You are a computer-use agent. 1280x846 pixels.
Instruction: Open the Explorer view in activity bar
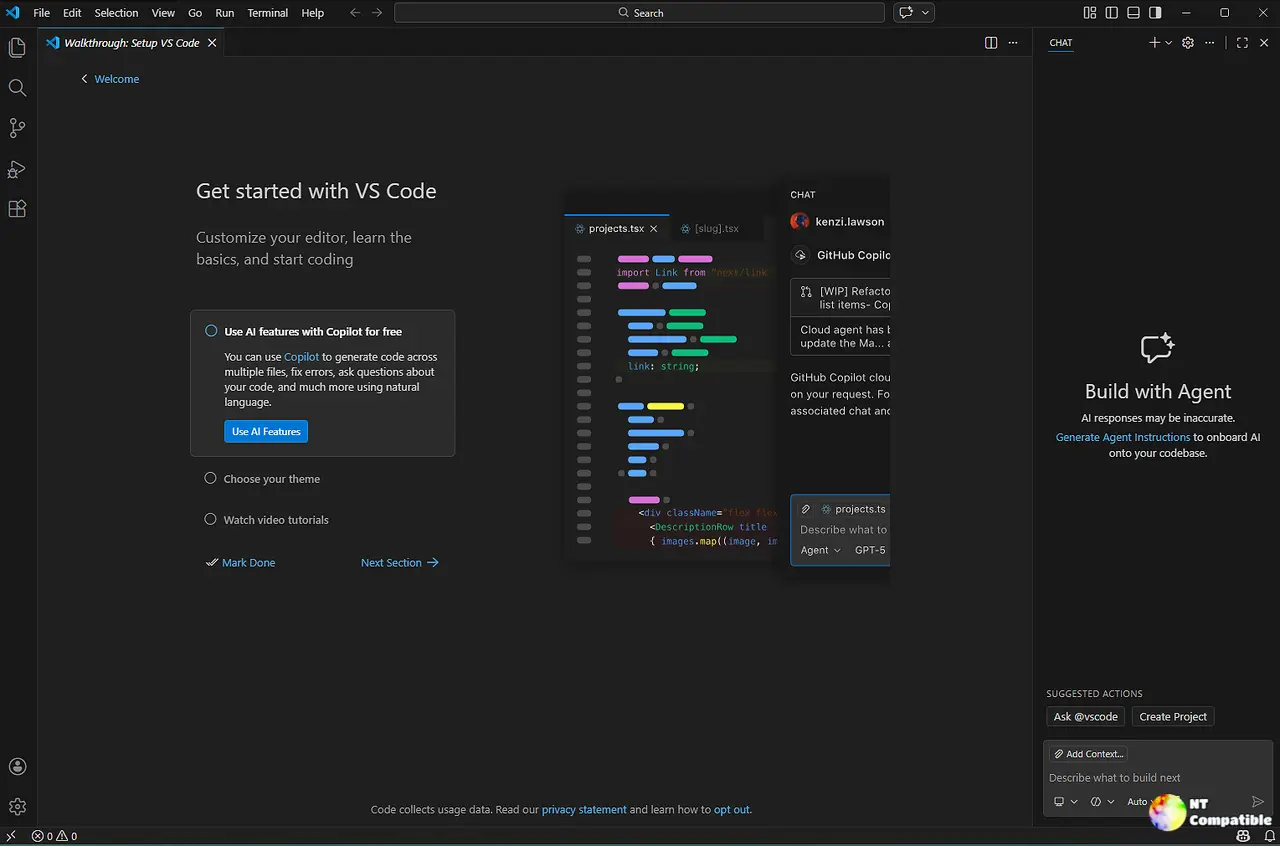(x=17, y=48)
